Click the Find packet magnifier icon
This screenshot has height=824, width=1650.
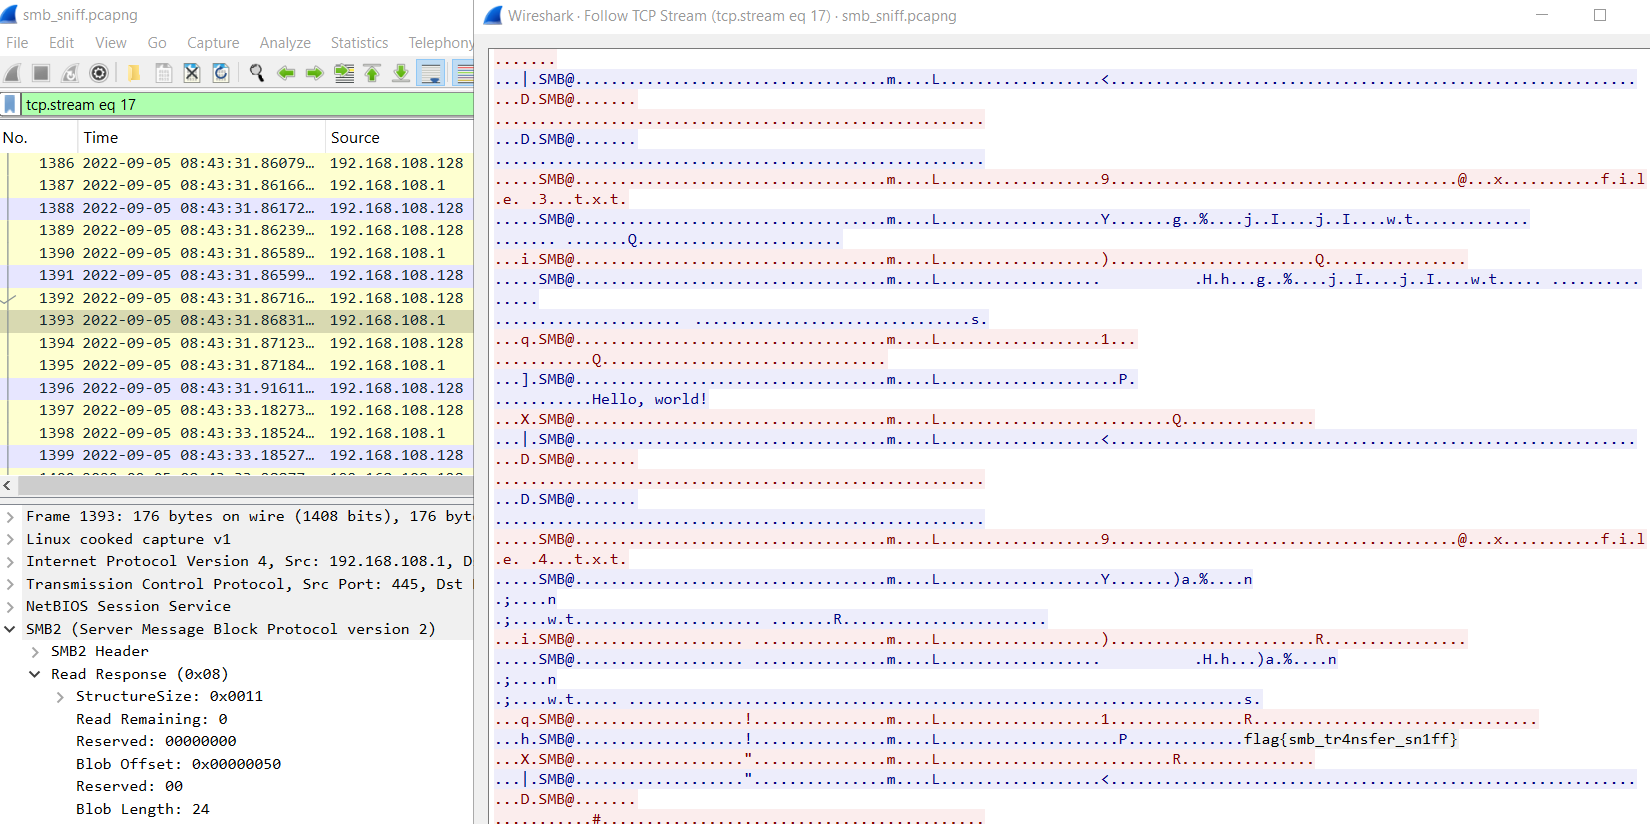pyautogui.click(x=257, y=73)
